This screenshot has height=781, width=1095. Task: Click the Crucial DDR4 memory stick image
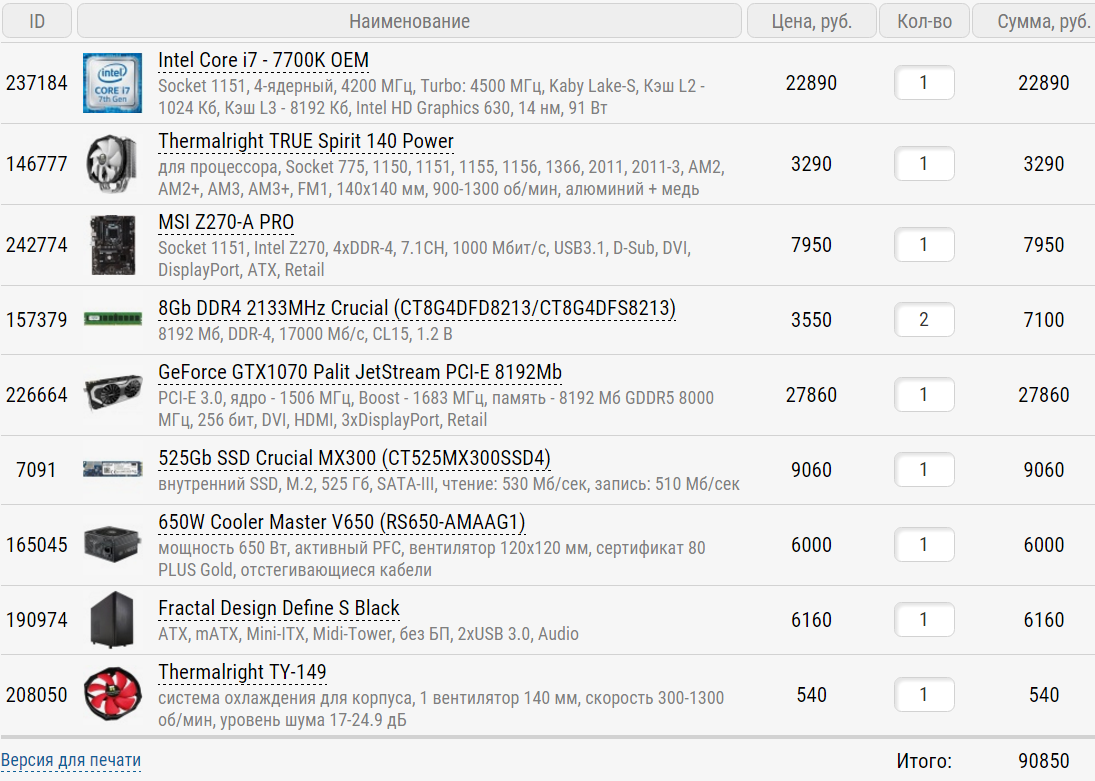point(112,319)
